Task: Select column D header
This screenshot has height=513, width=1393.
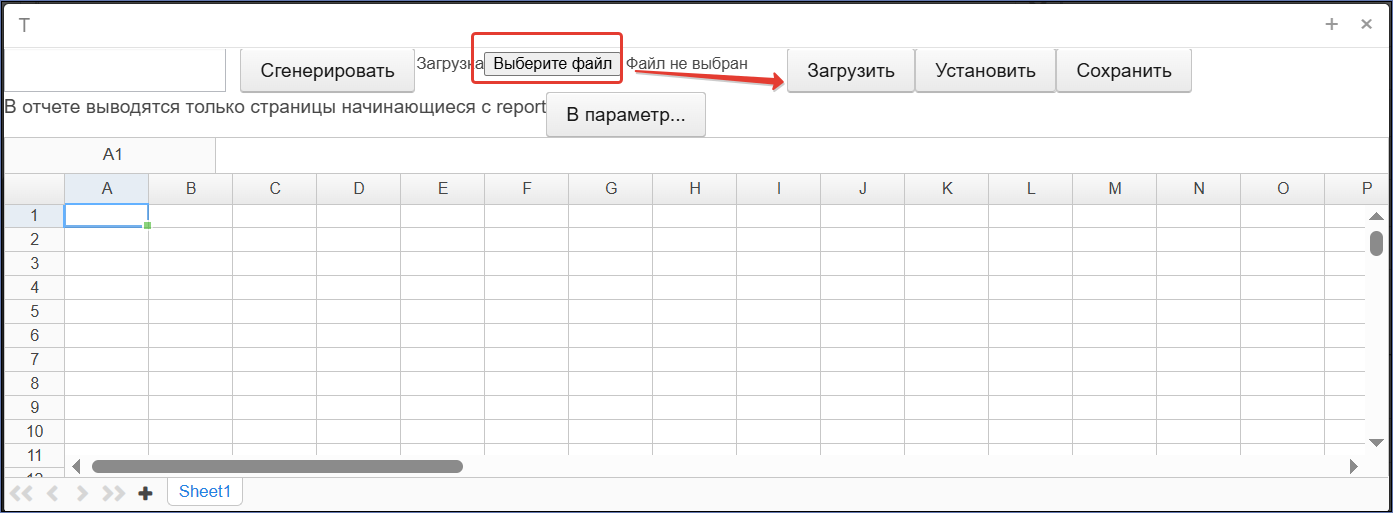Action: pos(359,188)
